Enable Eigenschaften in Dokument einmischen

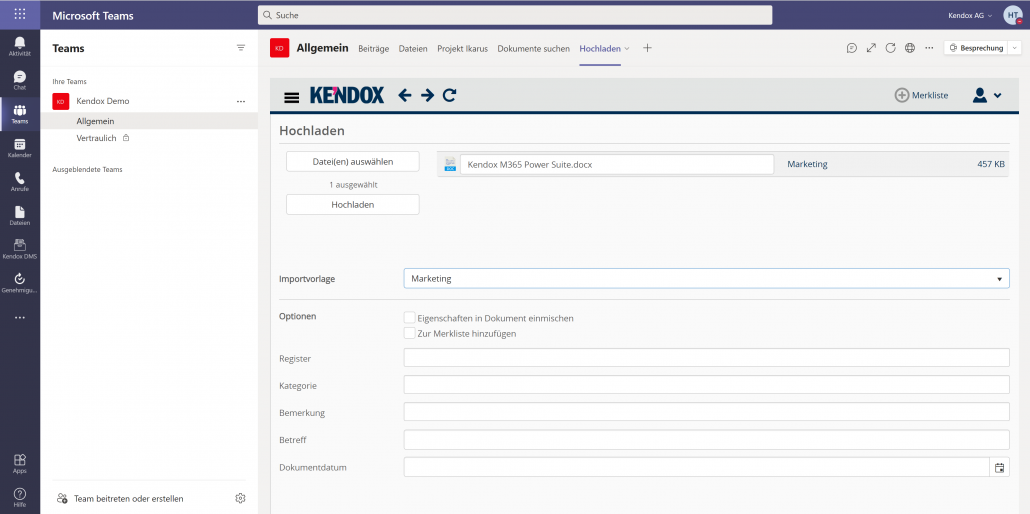[x=409, y=318]
